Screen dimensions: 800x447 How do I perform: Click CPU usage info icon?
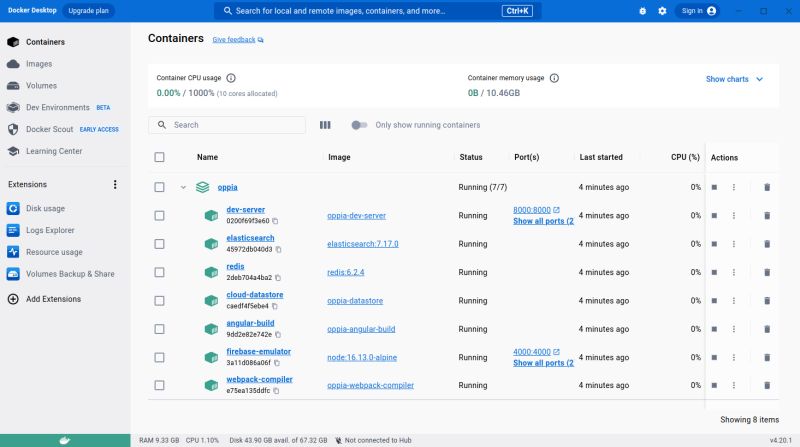coord(231,78)
